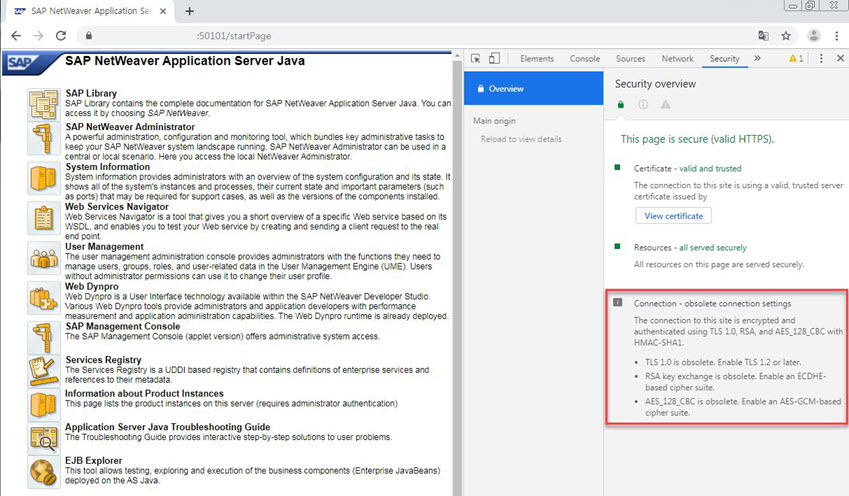This screenshot has height=496, width=849.
Task: Click the page vertical scrollbar
Action: pyautogui.click(x=458, y=273)
